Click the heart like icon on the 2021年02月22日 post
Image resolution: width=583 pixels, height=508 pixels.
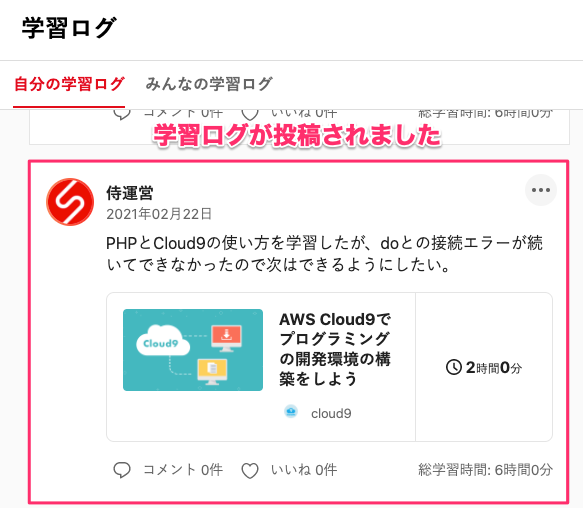point(250,470)
